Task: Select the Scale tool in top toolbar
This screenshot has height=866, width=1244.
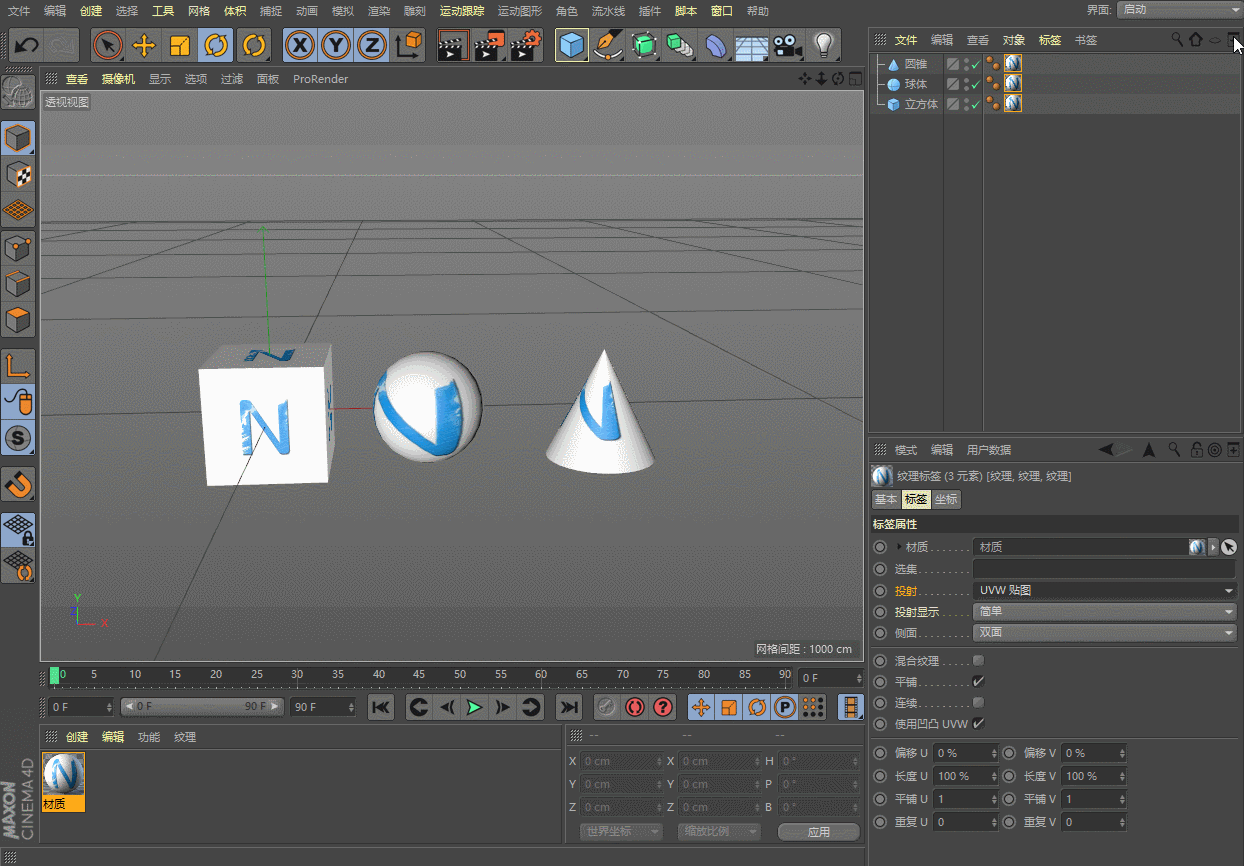Action: click(180, 46)
